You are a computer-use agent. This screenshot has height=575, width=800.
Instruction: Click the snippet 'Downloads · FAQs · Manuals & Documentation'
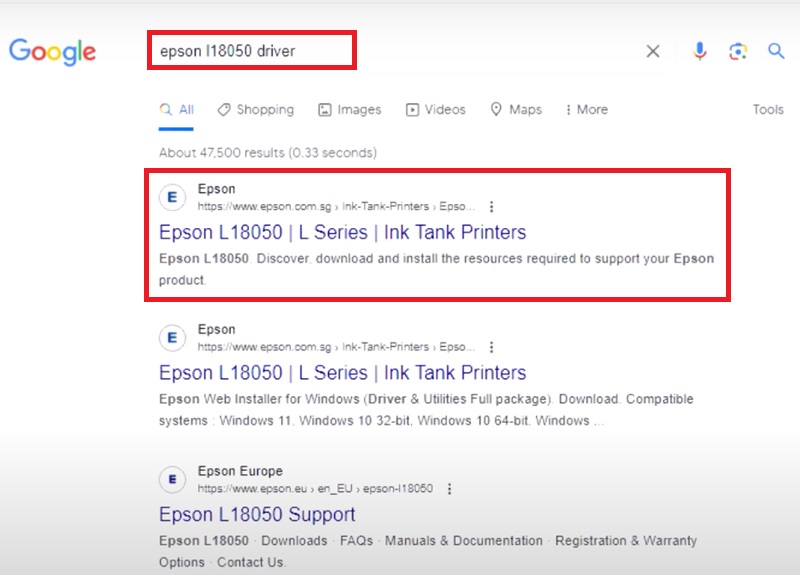tap(428, 551)
